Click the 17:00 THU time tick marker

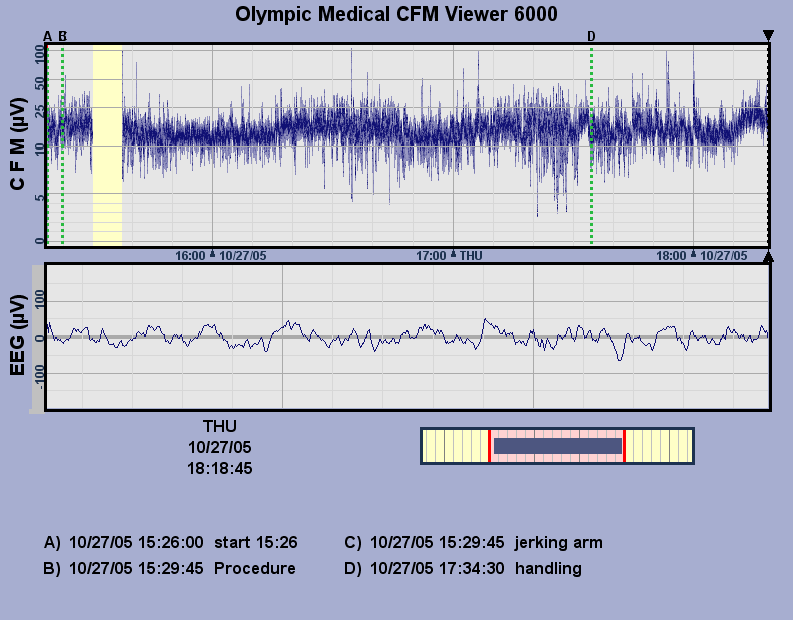tap(453, 253)
